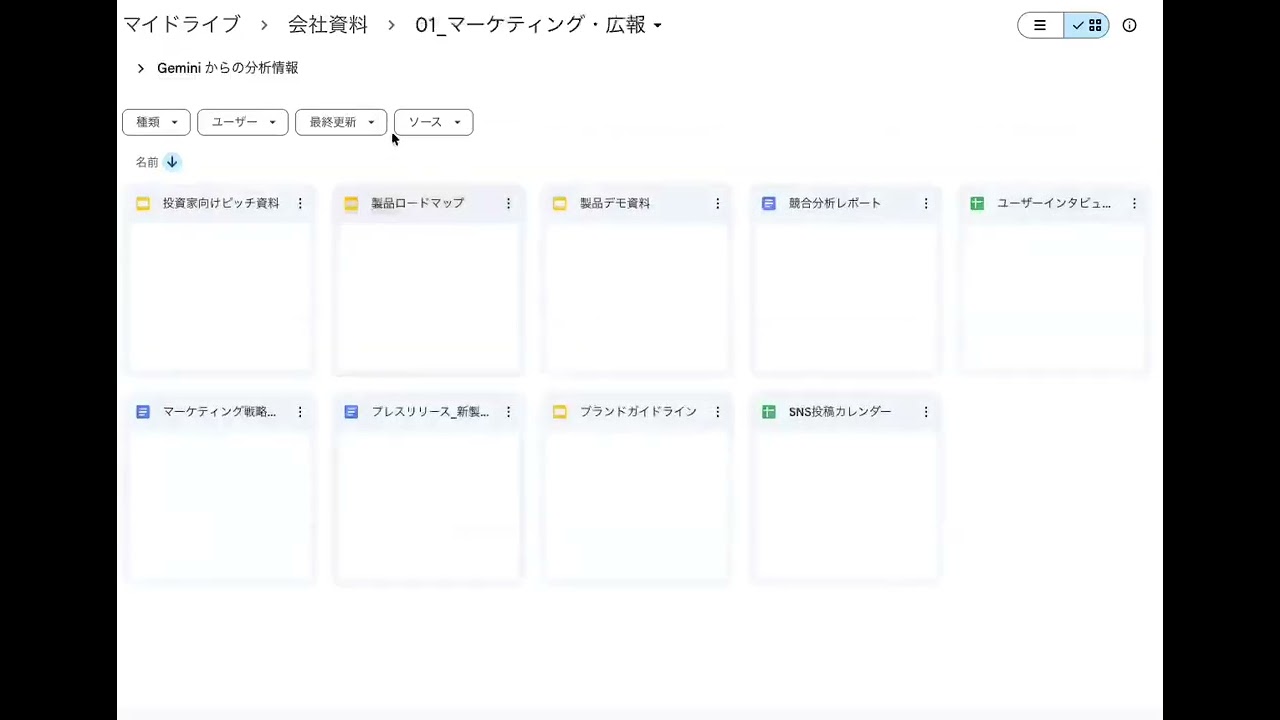Select プレスリリース_新製... file name
The image size is (1280, 720).
pos(431,412)
